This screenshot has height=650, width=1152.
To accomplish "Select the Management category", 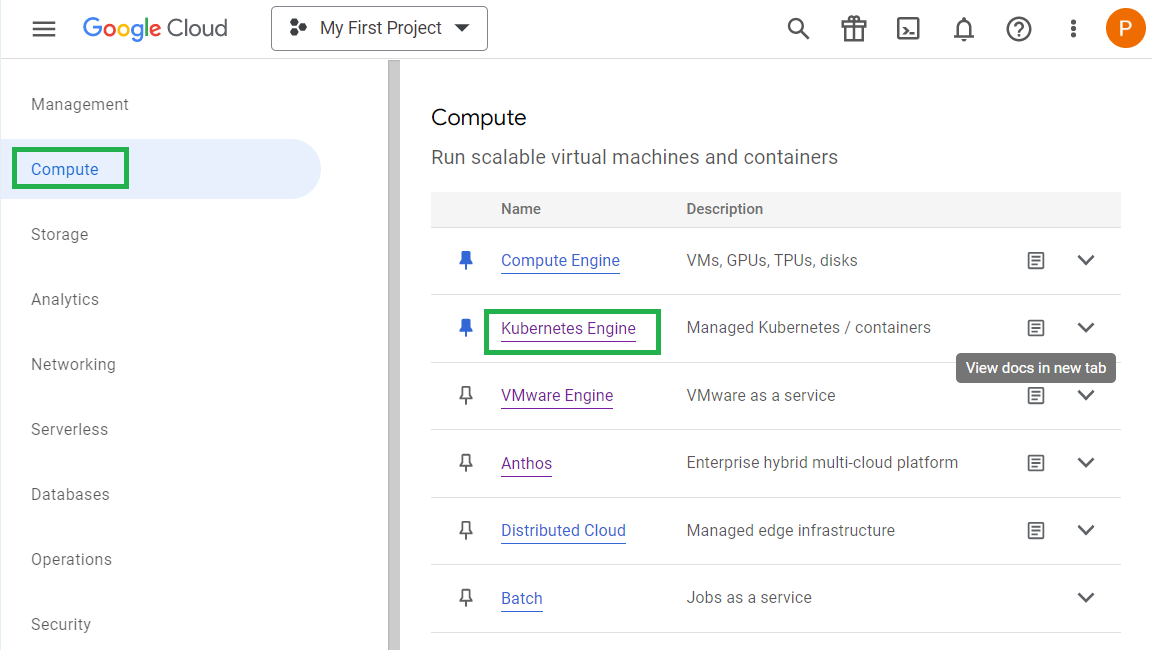I will tap(79, 104).
